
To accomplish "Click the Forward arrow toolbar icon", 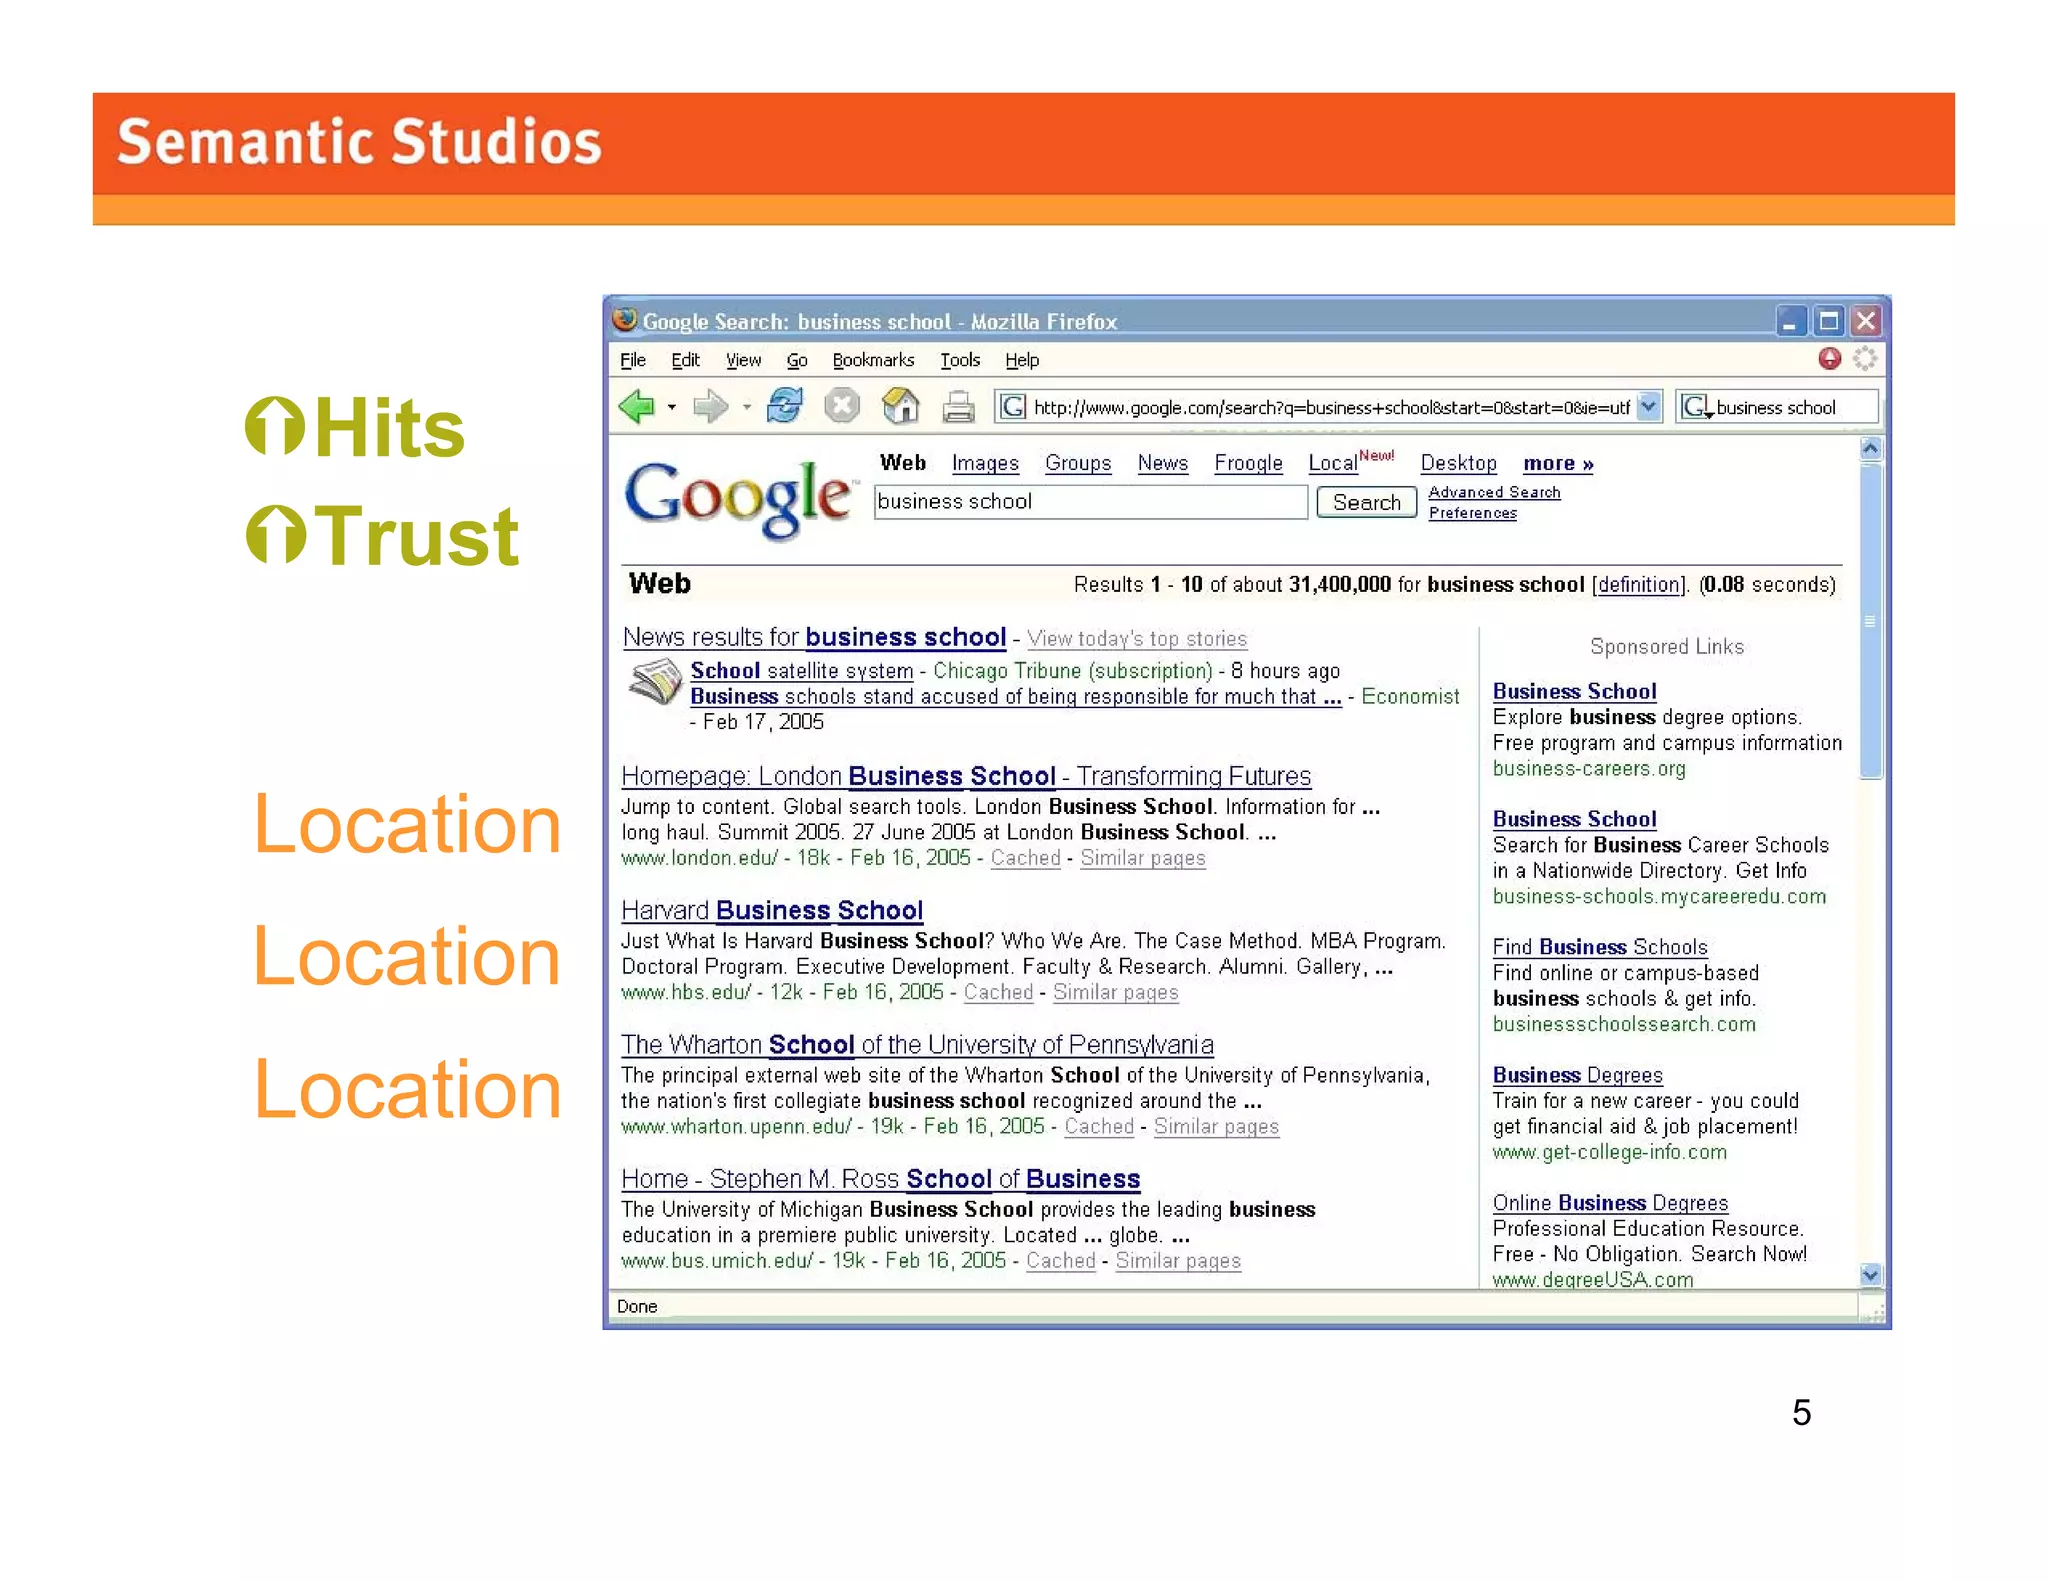I will (x=710, y=407).
